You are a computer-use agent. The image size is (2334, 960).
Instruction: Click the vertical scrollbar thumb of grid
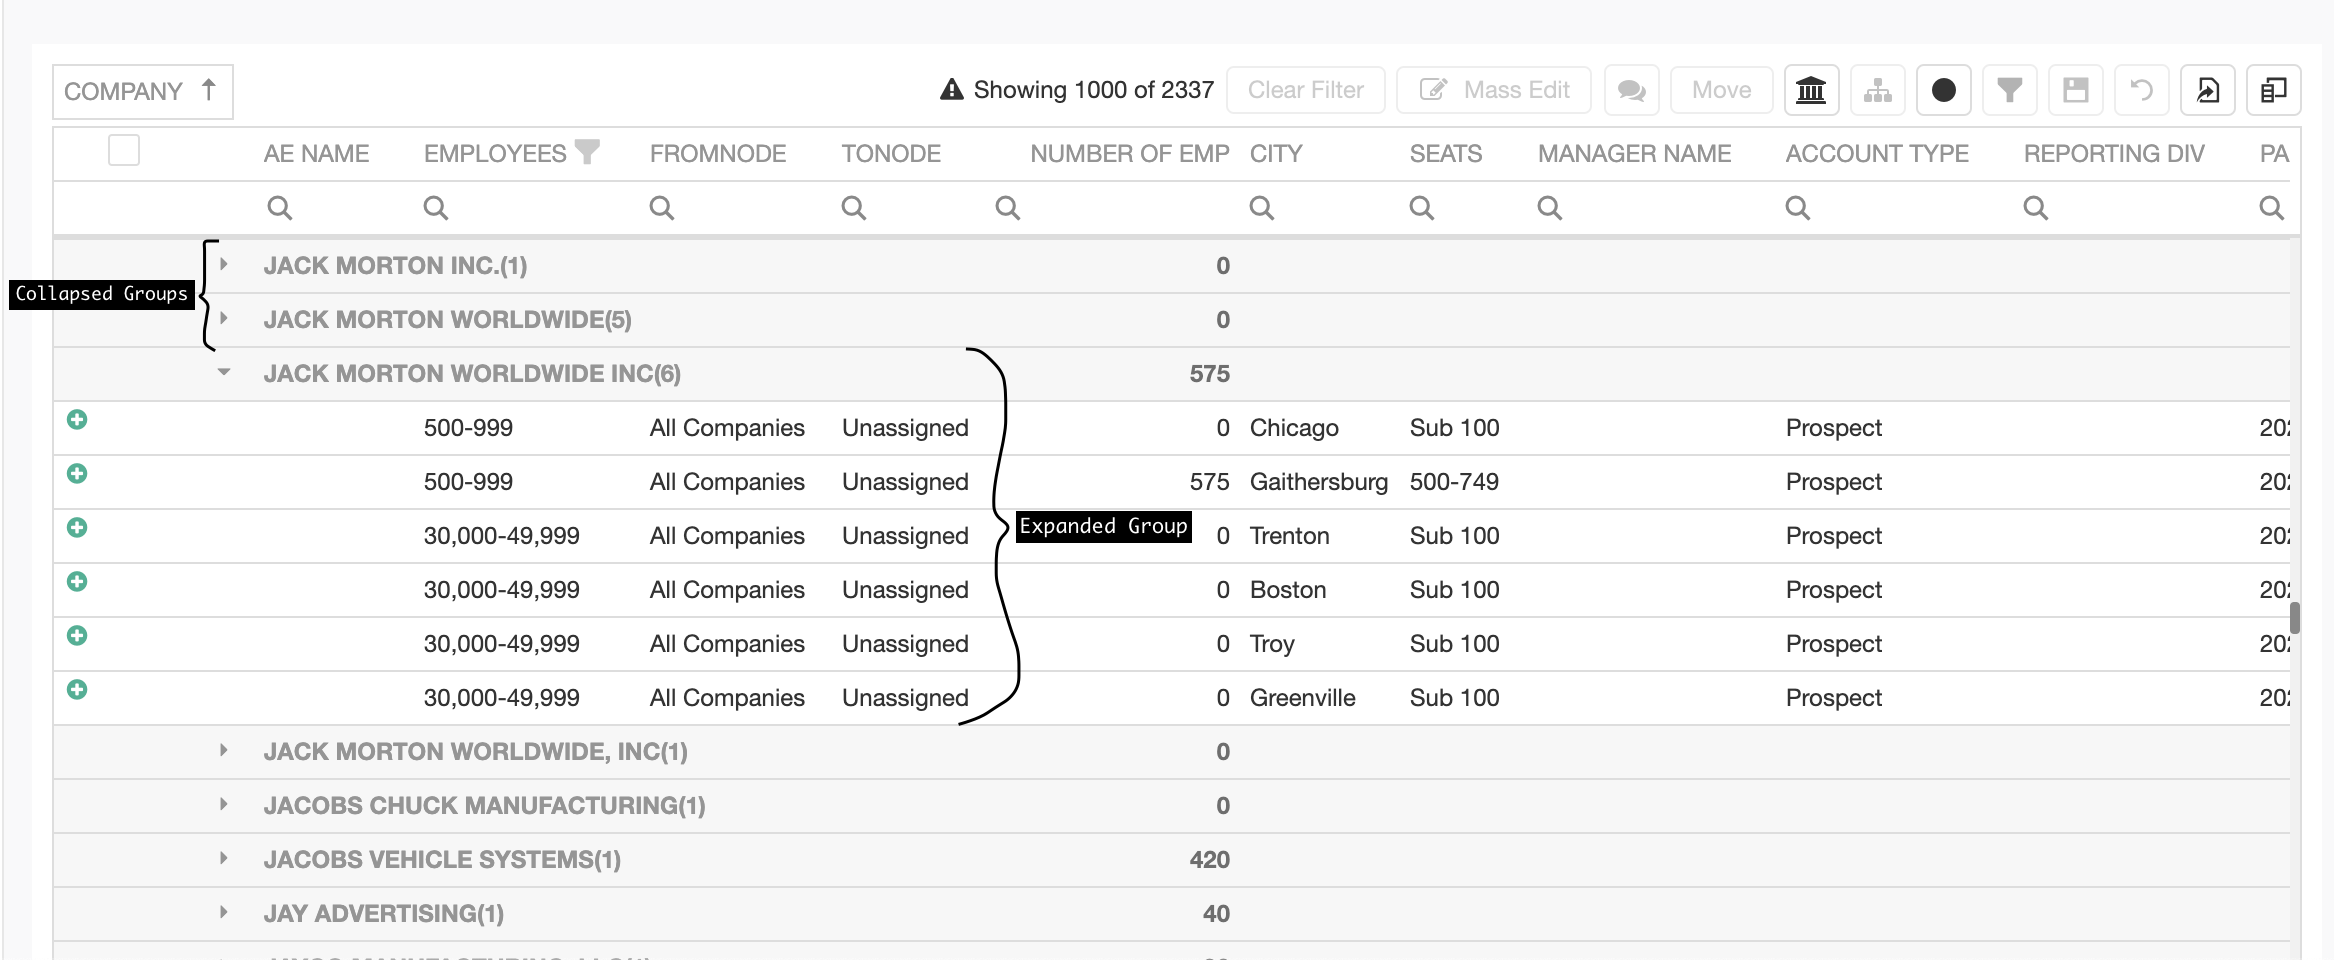(x=2295, y=618)
